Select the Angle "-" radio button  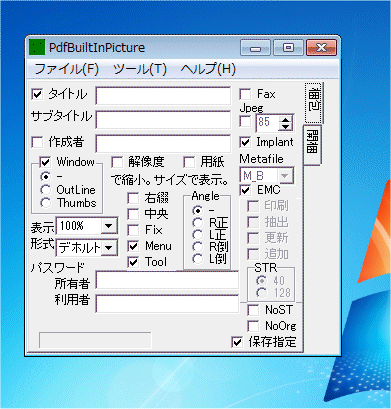pyautogui.click(x=198, y=210)
